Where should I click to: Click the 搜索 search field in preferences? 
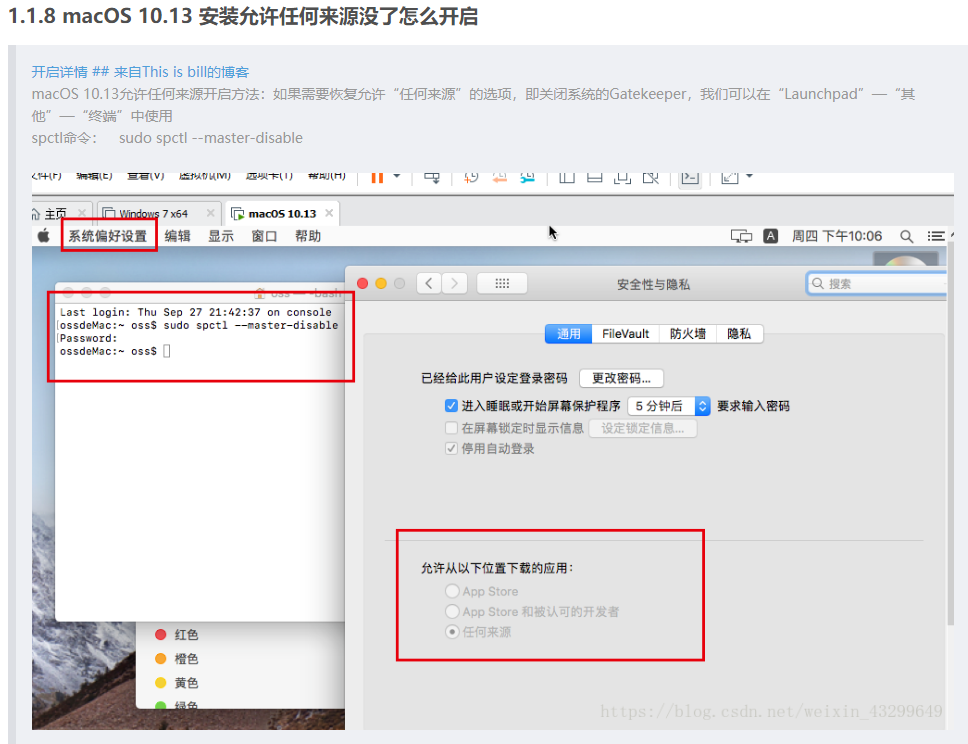pyautogui.click(x=877, y=283)
